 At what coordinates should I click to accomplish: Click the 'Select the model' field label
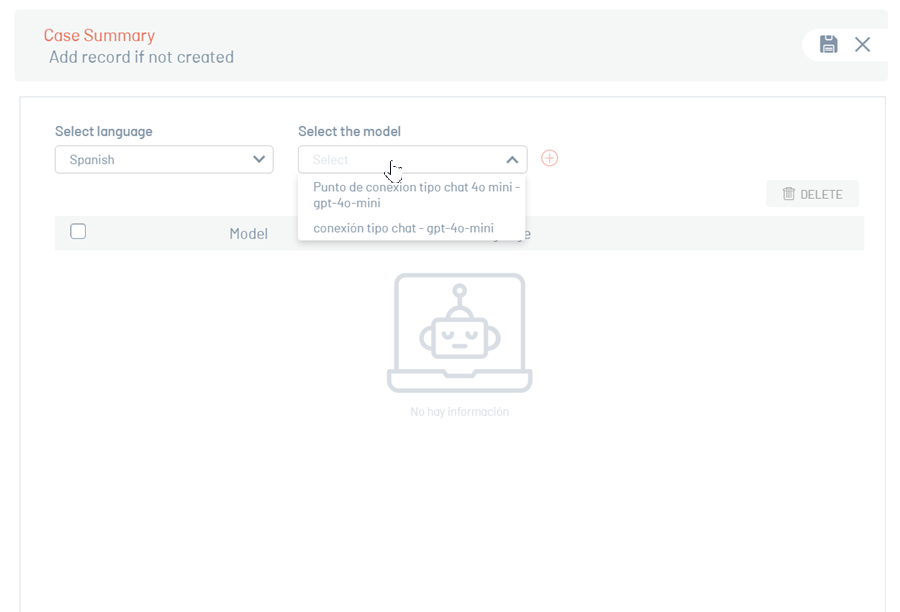click(349, 131)
